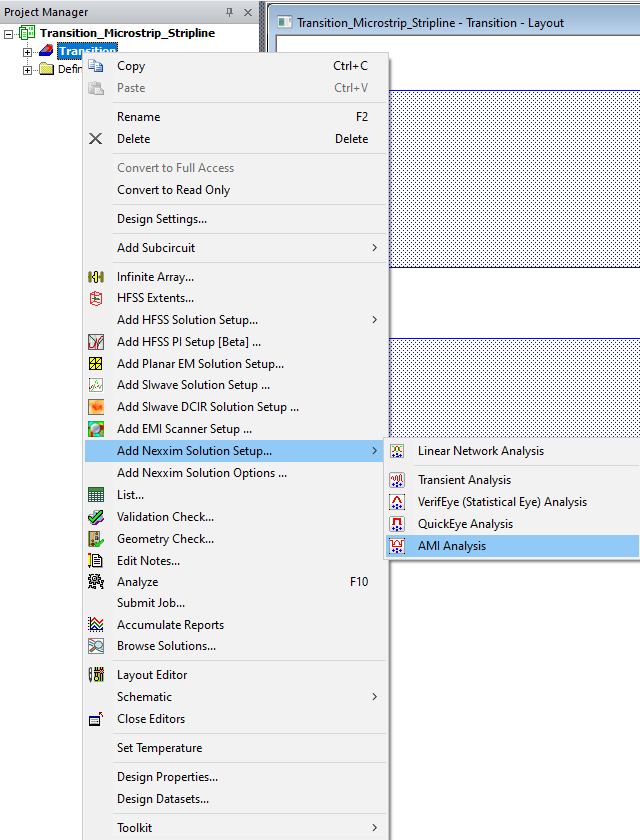Click the QuickEye Analysis icon

tap(397, 524)
